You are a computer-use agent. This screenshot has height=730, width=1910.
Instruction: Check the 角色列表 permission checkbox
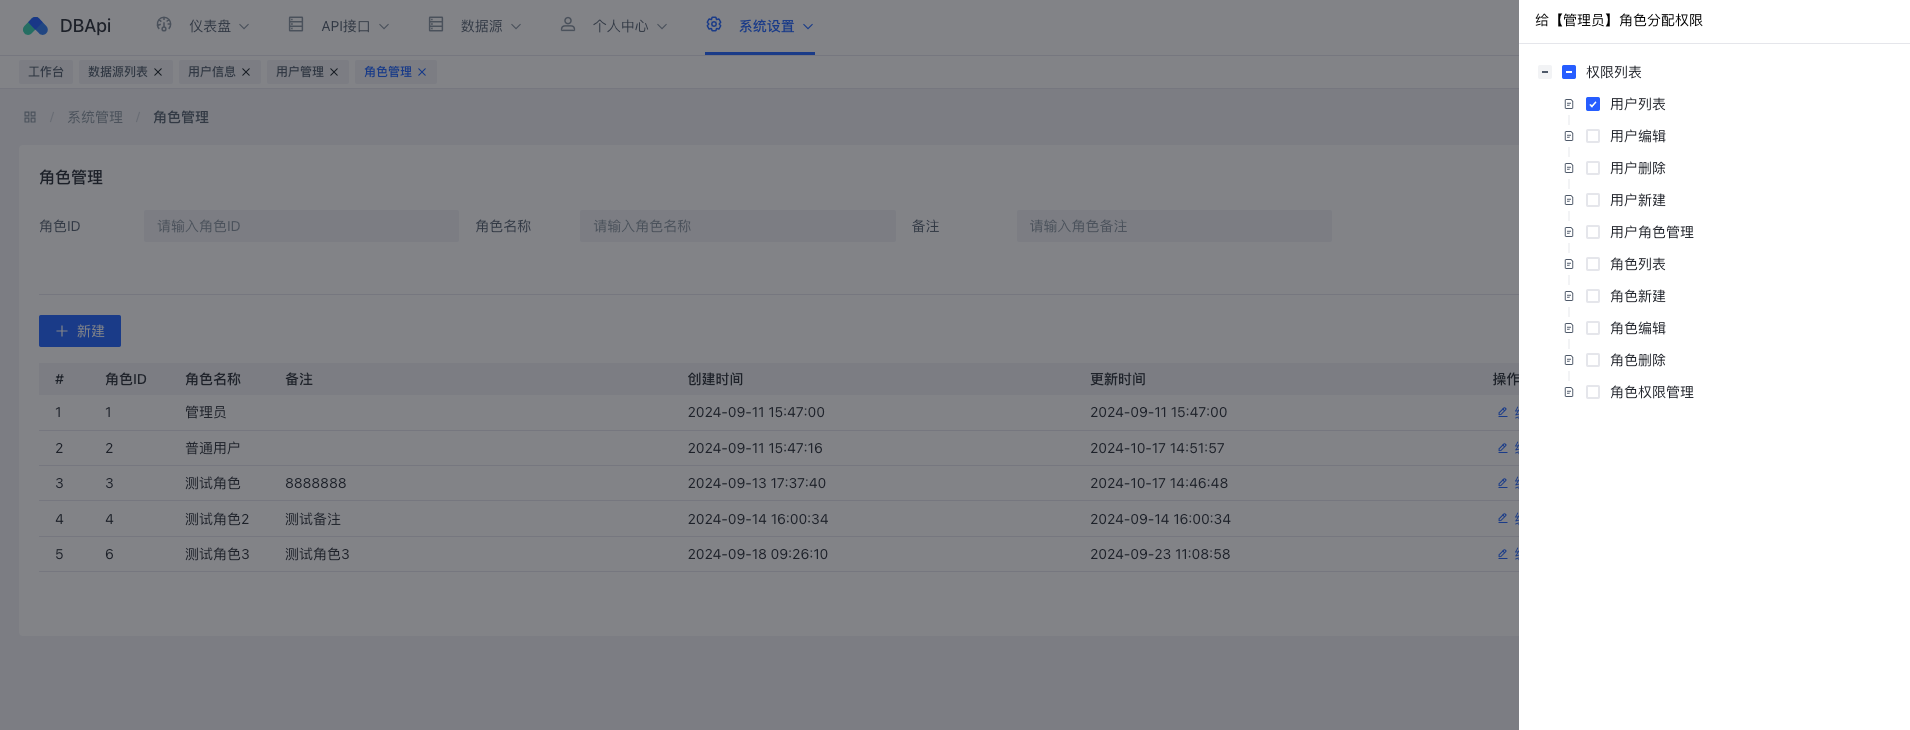[1593, 264]
